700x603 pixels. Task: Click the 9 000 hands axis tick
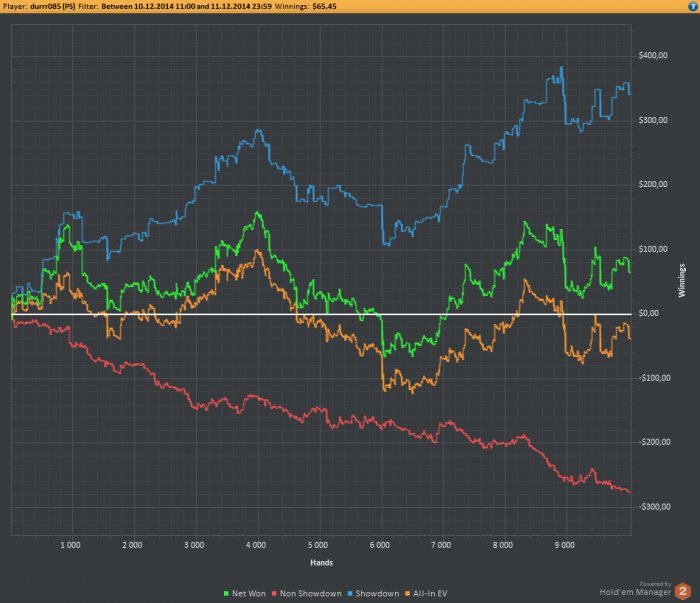point(565,545)
